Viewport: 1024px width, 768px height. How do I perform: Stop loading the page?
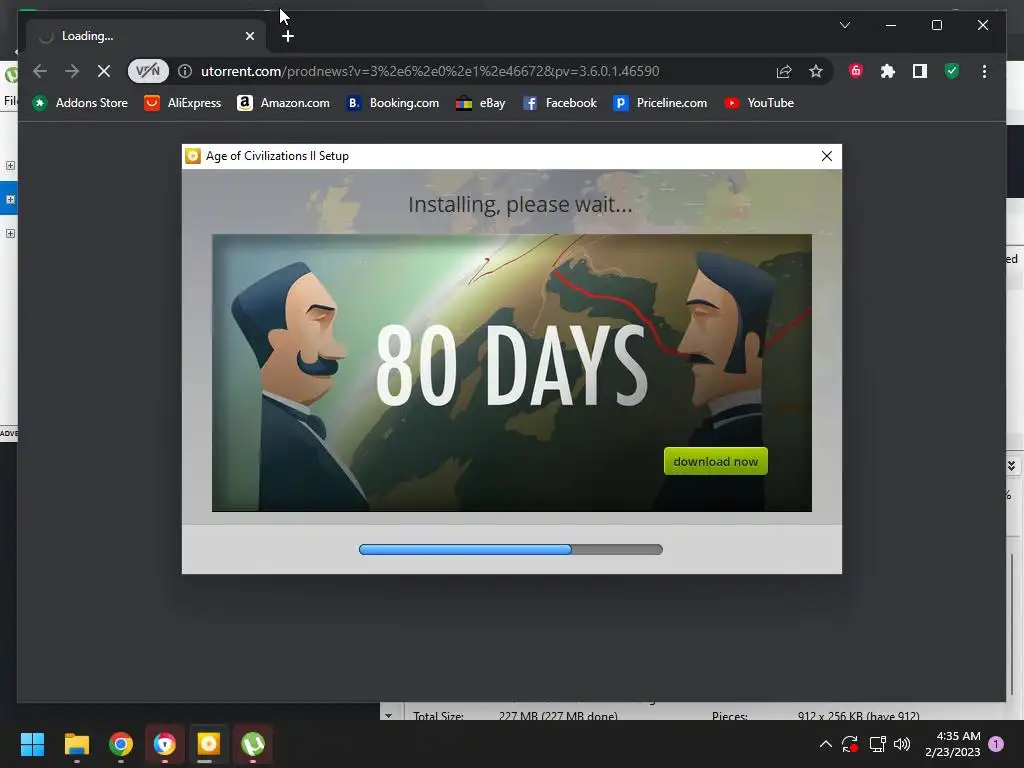click(x=104, y=71)
